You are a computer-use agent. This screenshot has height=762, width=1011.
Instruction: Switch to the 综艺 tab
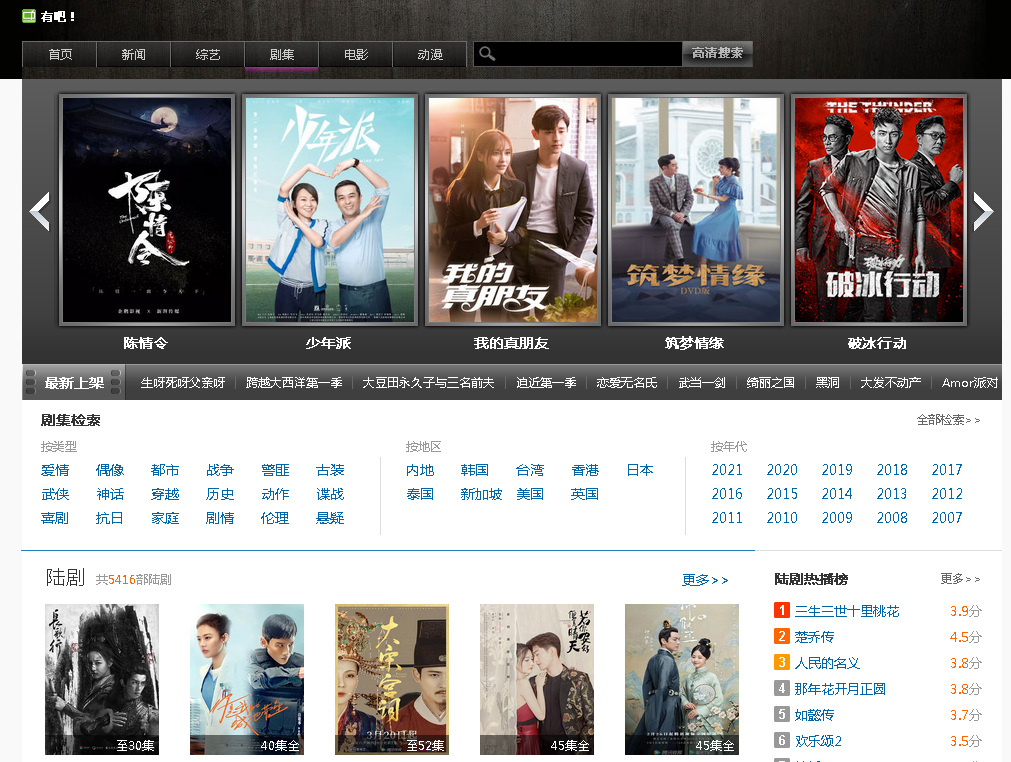point(208,55)
